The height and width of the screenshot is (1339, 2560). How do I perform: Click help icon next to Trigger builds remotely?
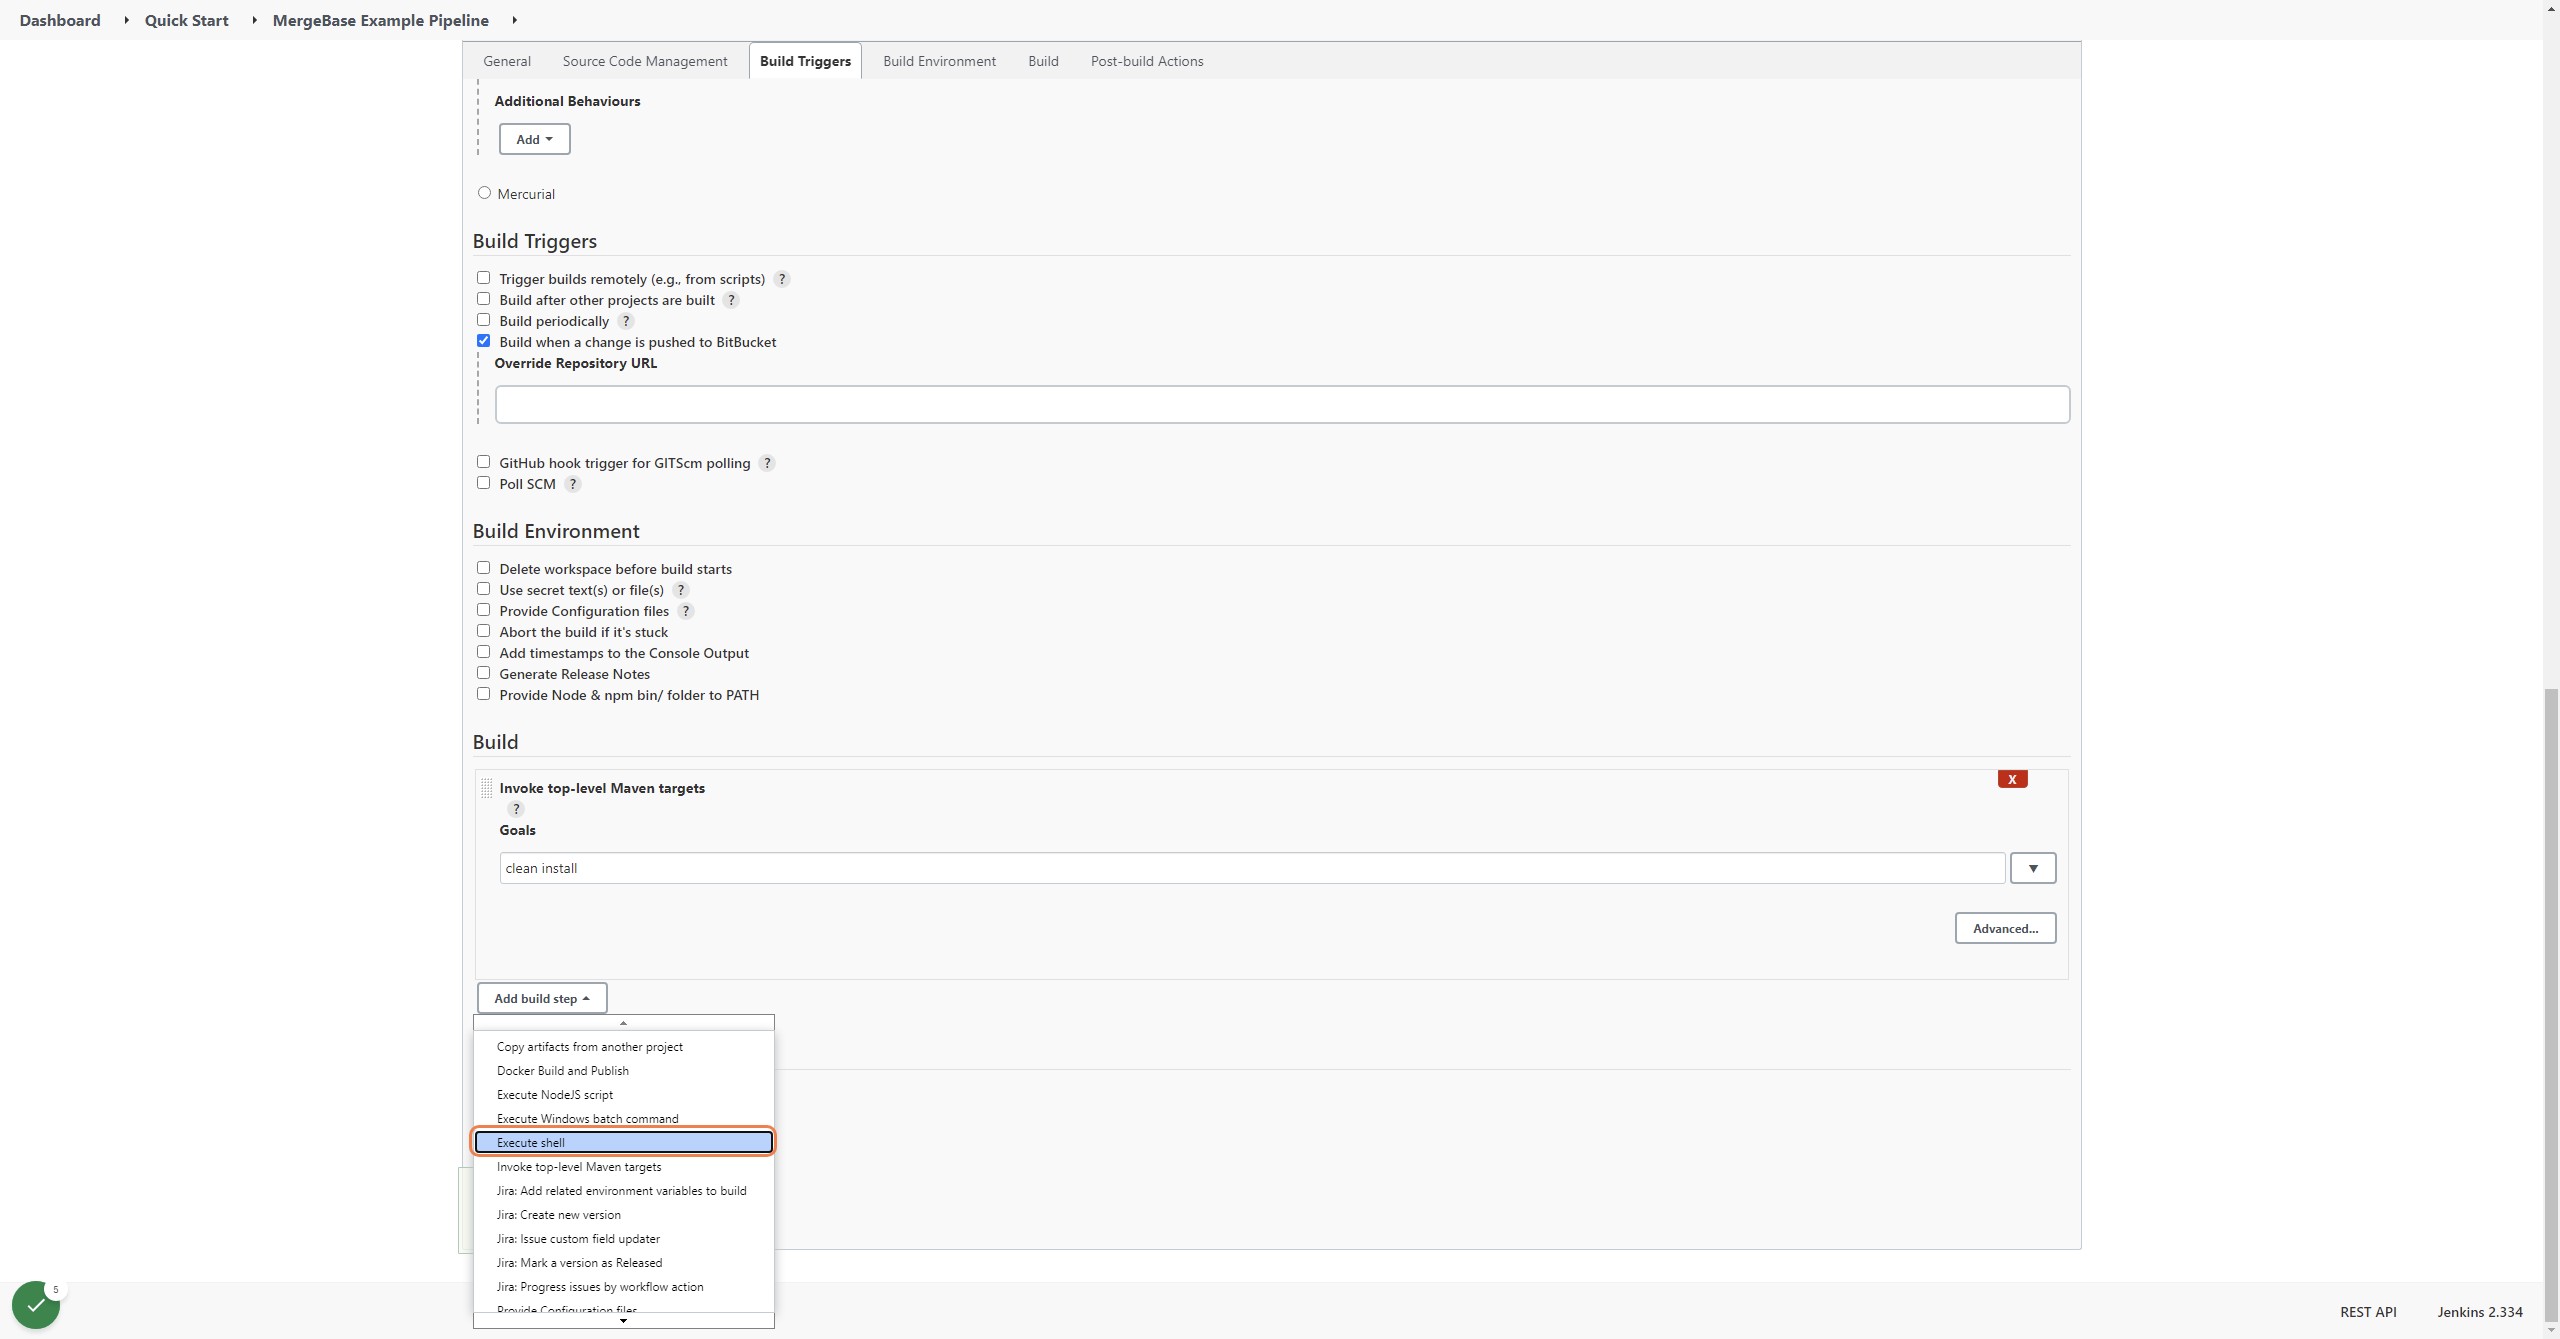(782, 279)
